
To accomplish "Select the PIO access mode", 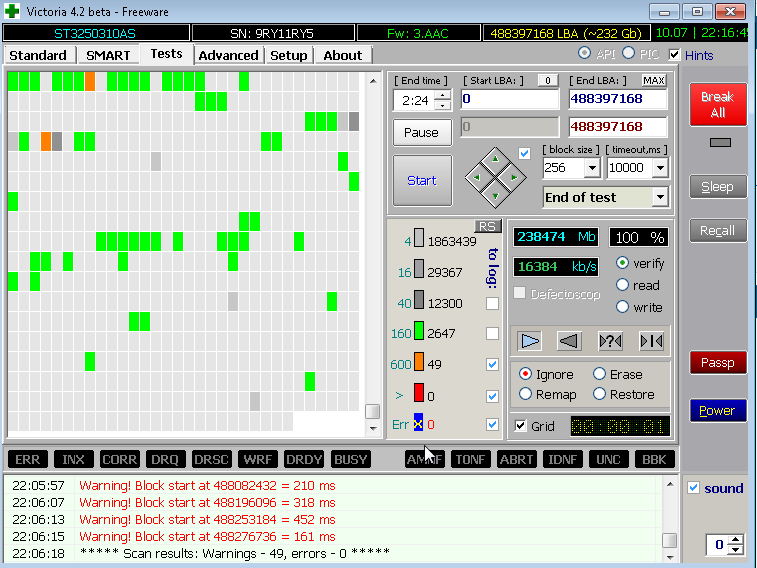I will [628, 53].
